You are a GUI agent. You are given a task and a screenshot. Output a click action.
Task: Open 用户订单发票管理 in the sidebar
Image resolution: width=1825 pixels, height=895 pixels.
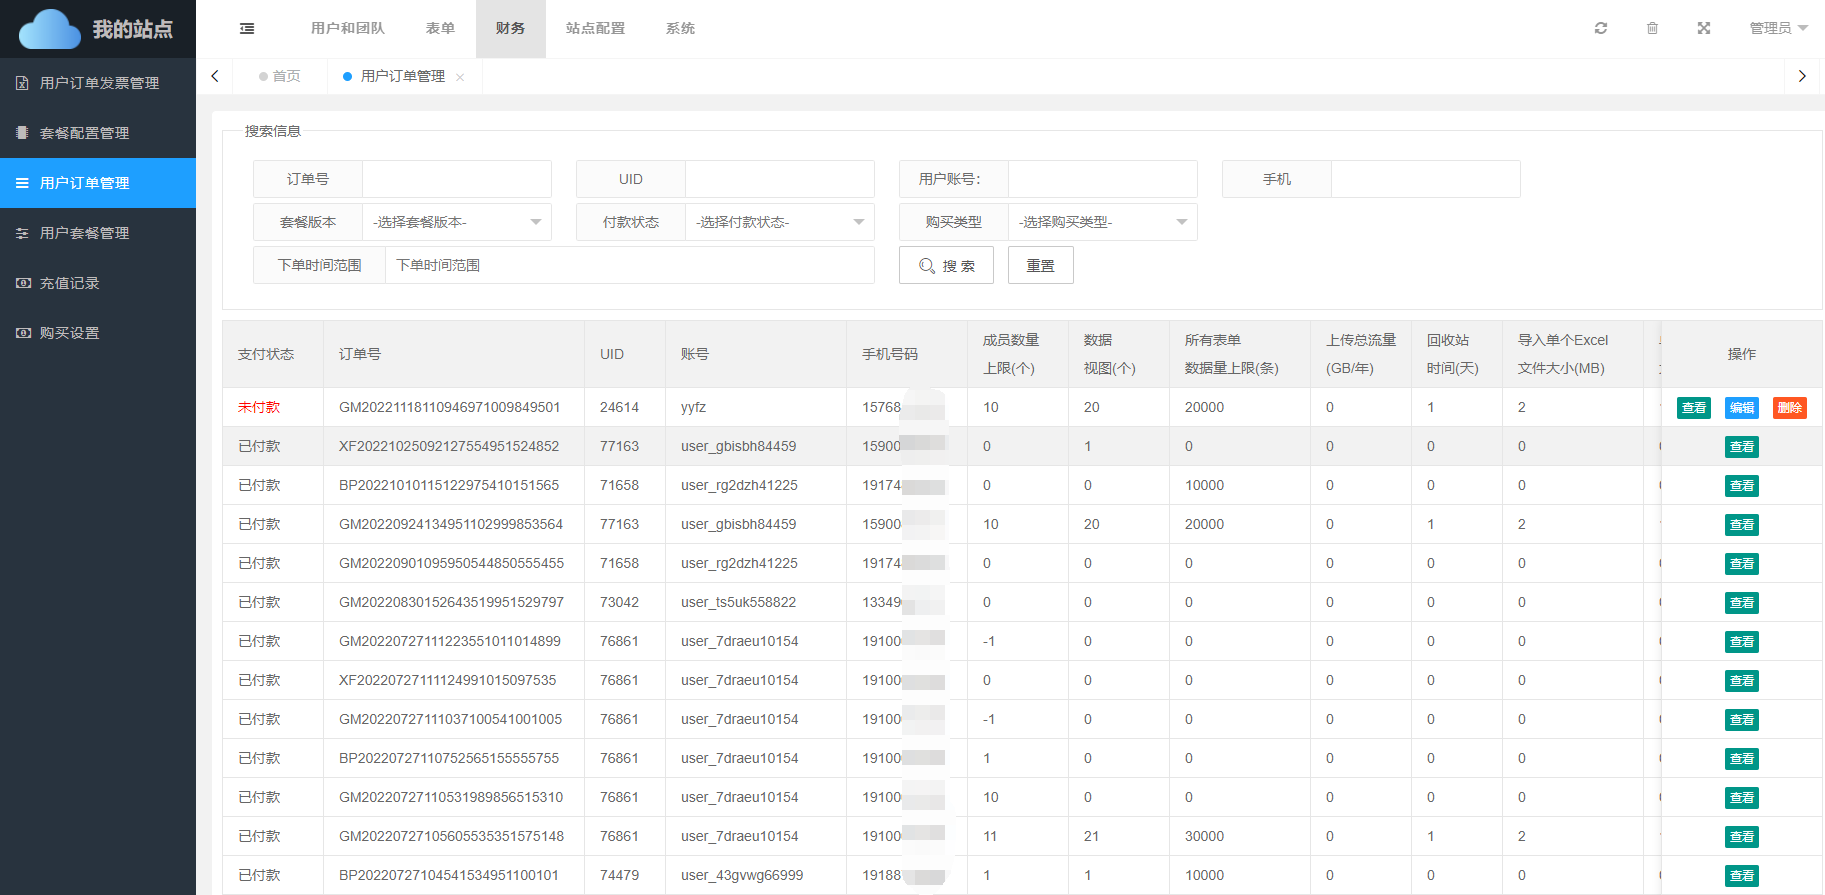coord(98,83)
